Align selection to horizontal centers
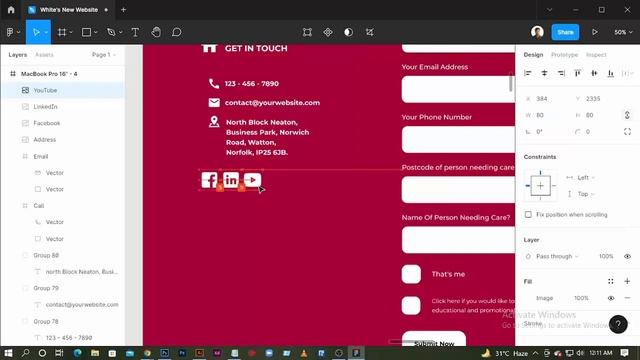The image size is (640, 360). coord(544,73)
